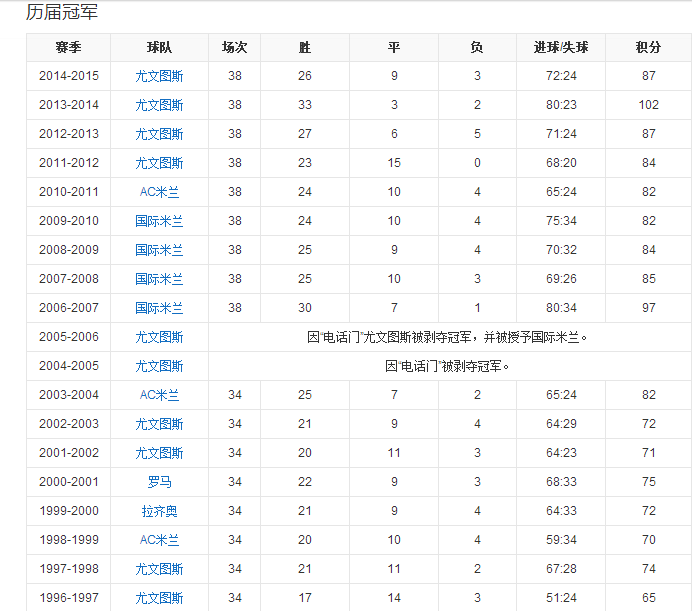This screenshot has width=692, height=611.
Task: Open 拉齐奥 link in 1999-2000 row
Action: [x=159, y=511]
